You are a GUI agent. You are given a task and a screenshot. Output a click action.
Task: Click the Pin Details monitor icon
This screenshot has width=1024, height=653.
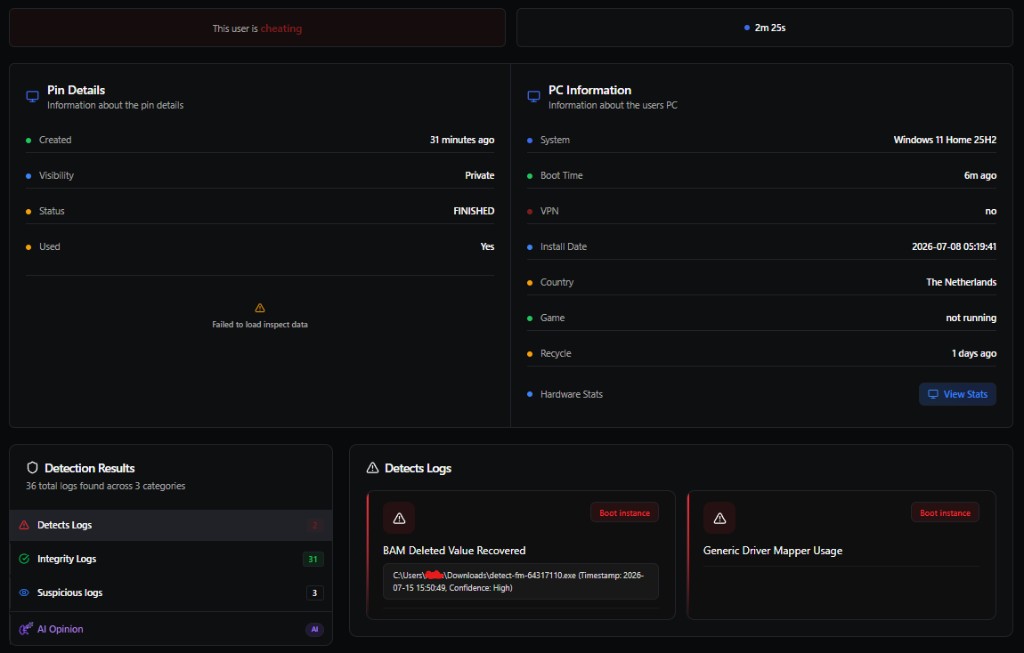tap(32, 97)
